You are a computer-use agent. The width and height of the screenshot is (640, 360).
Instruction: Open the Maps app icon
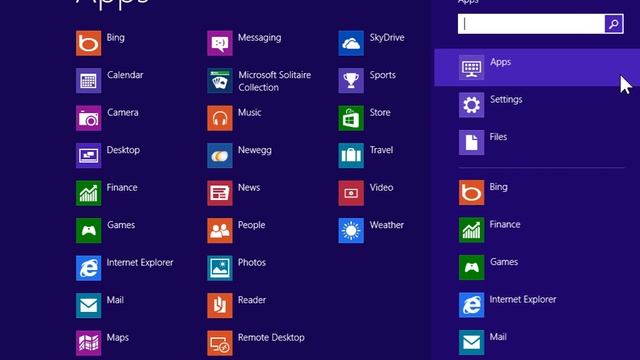89,343
